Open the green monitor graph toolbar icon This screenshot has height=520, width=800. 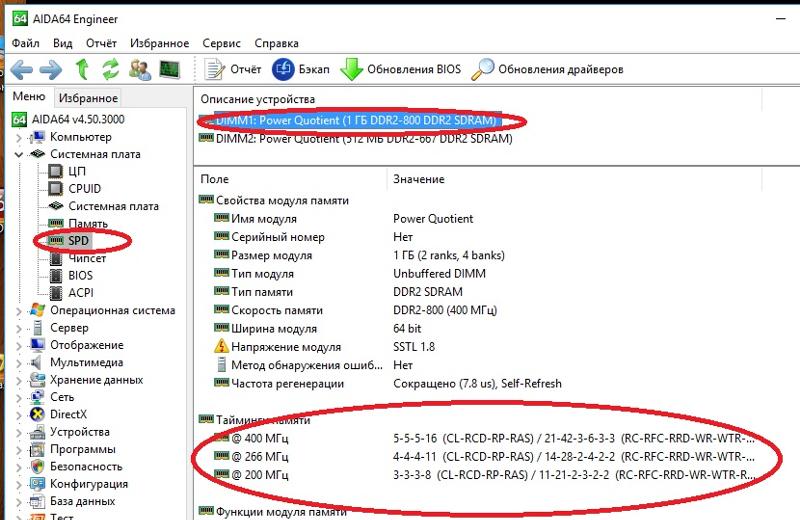tap(169, 69)
